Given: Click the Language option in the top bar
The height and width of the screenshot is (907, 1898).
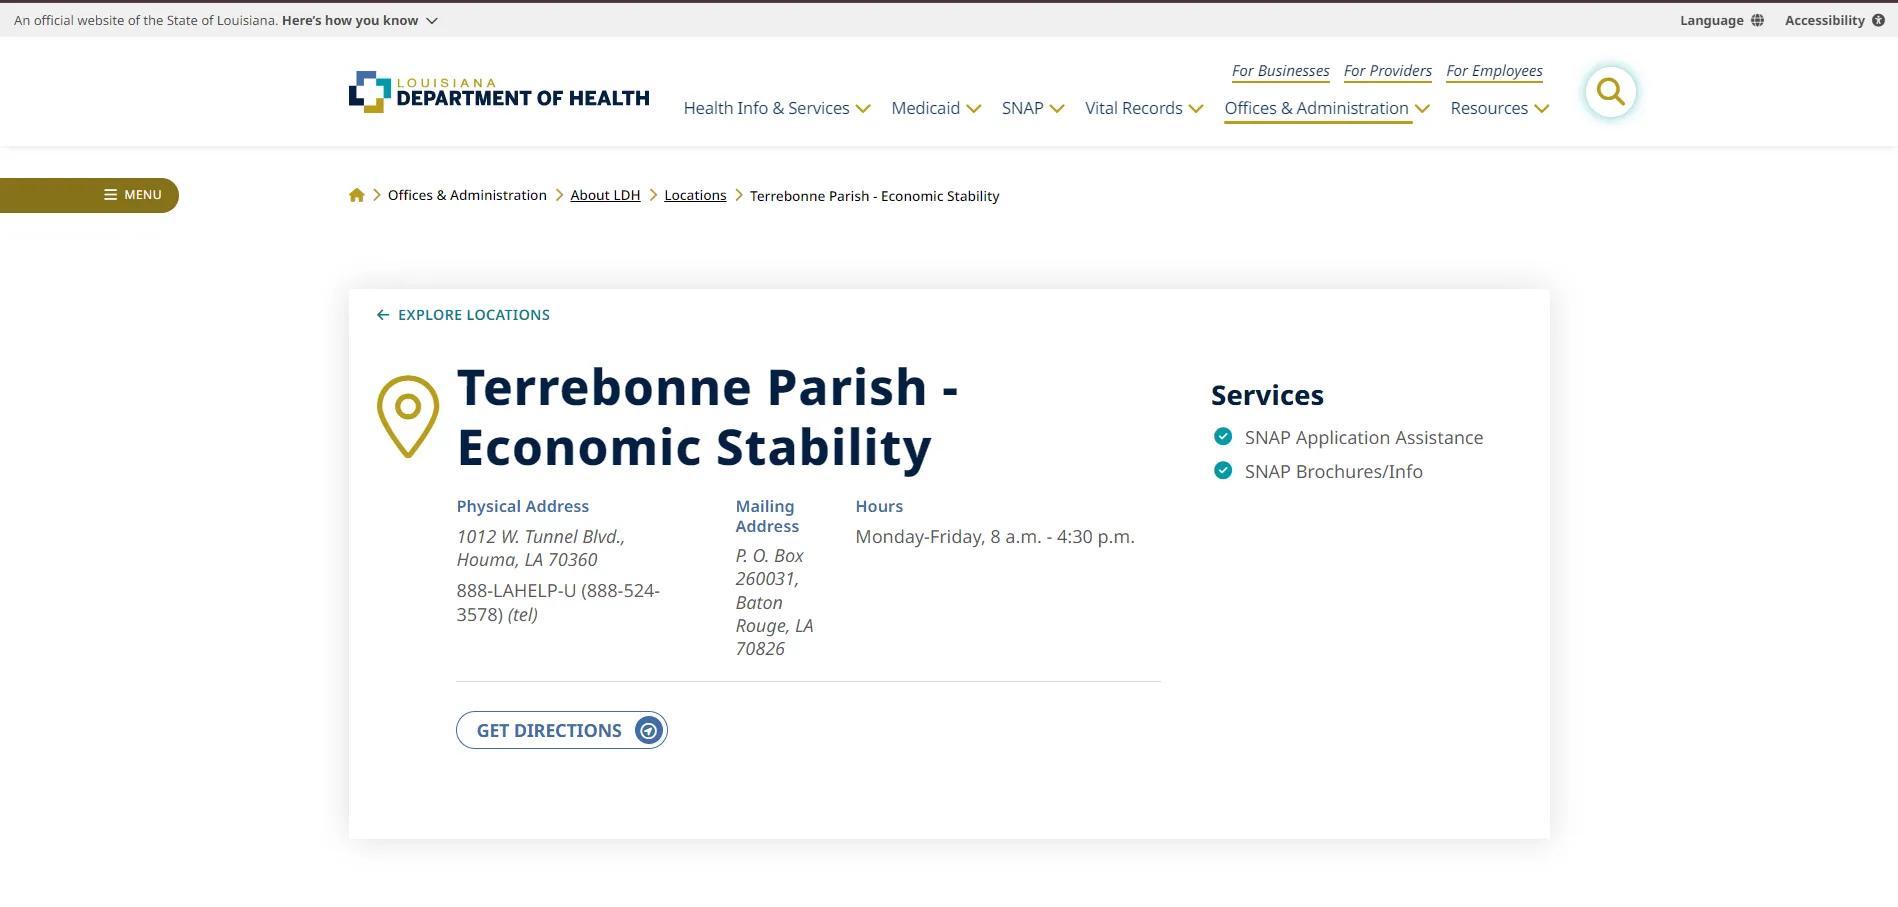Looking at the screenshot, I should 1722,20.
